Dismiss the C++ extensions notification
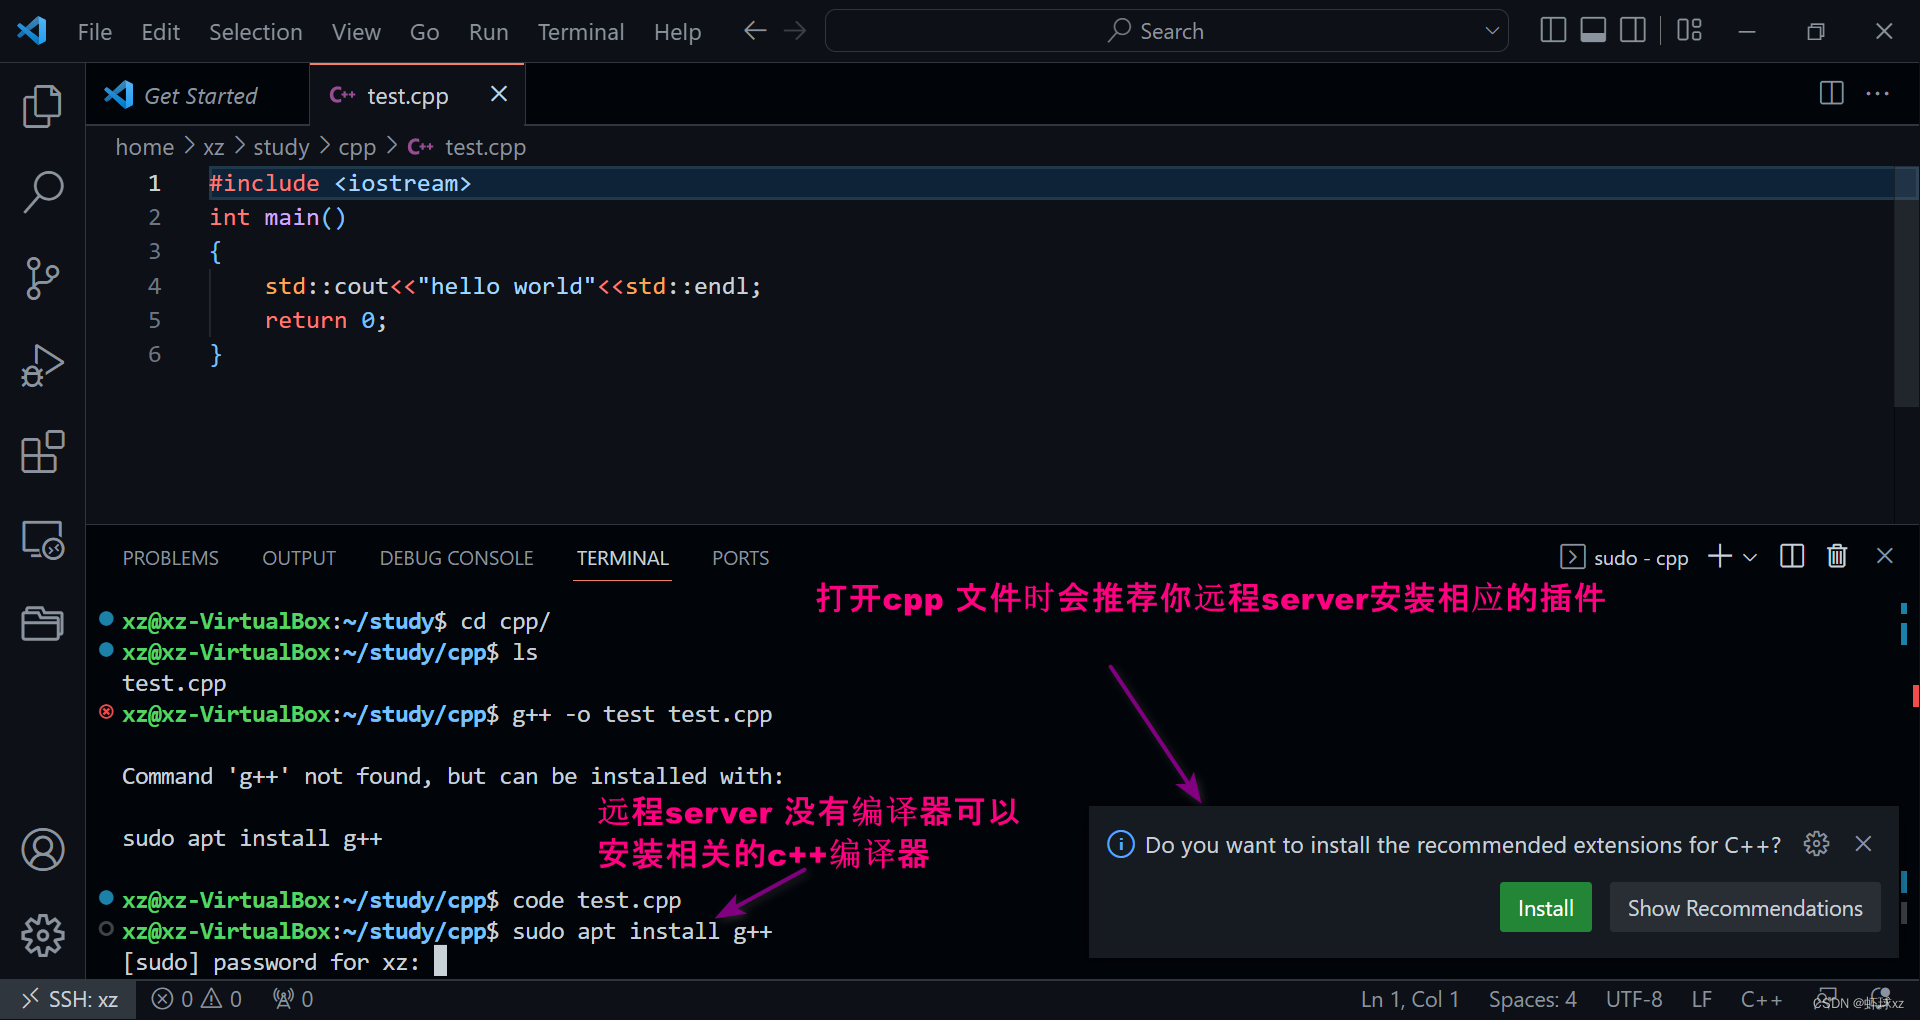The image size is (1920, 1020). tap(1863, 844)
